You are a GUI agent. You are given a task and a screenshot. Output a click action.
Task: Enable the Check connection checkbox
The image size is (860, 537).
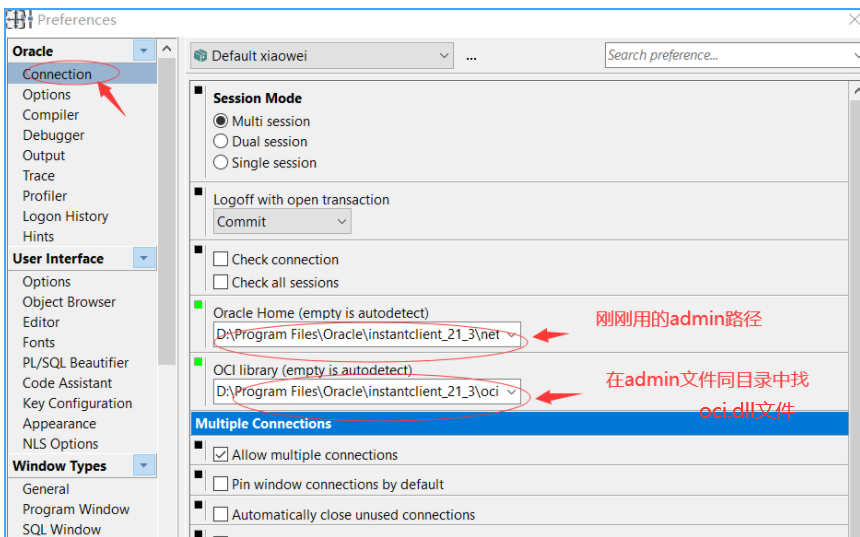tap(220, 259)
